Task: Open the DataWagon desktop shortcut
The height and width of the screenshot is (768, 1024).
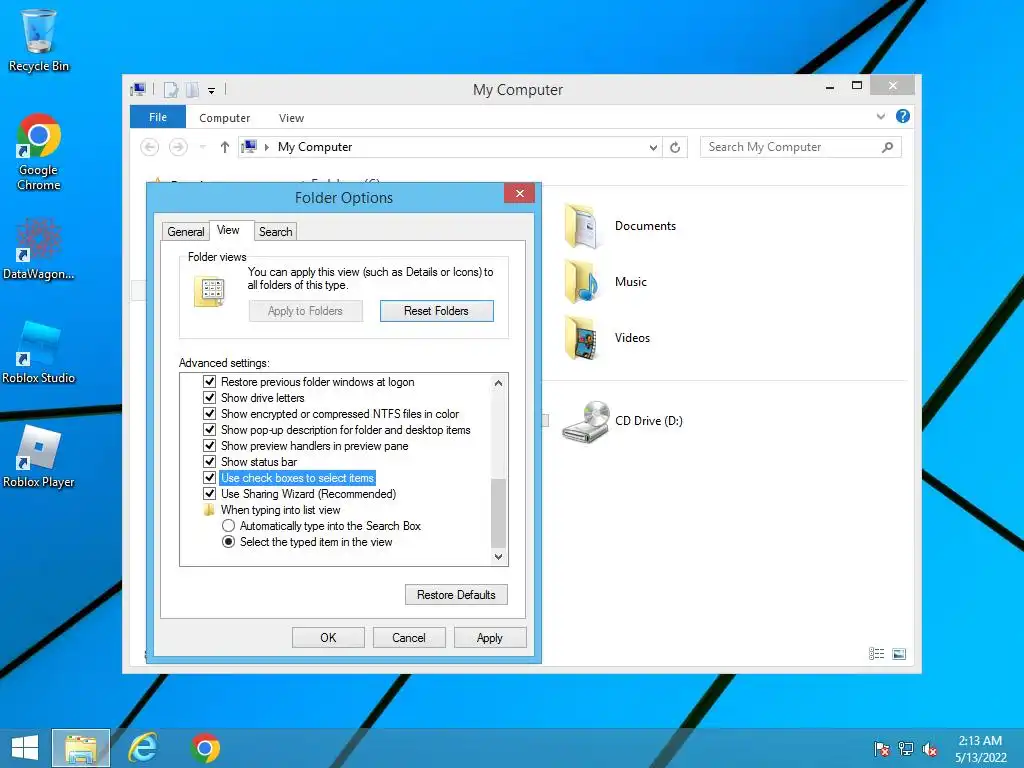Action: 39,248
